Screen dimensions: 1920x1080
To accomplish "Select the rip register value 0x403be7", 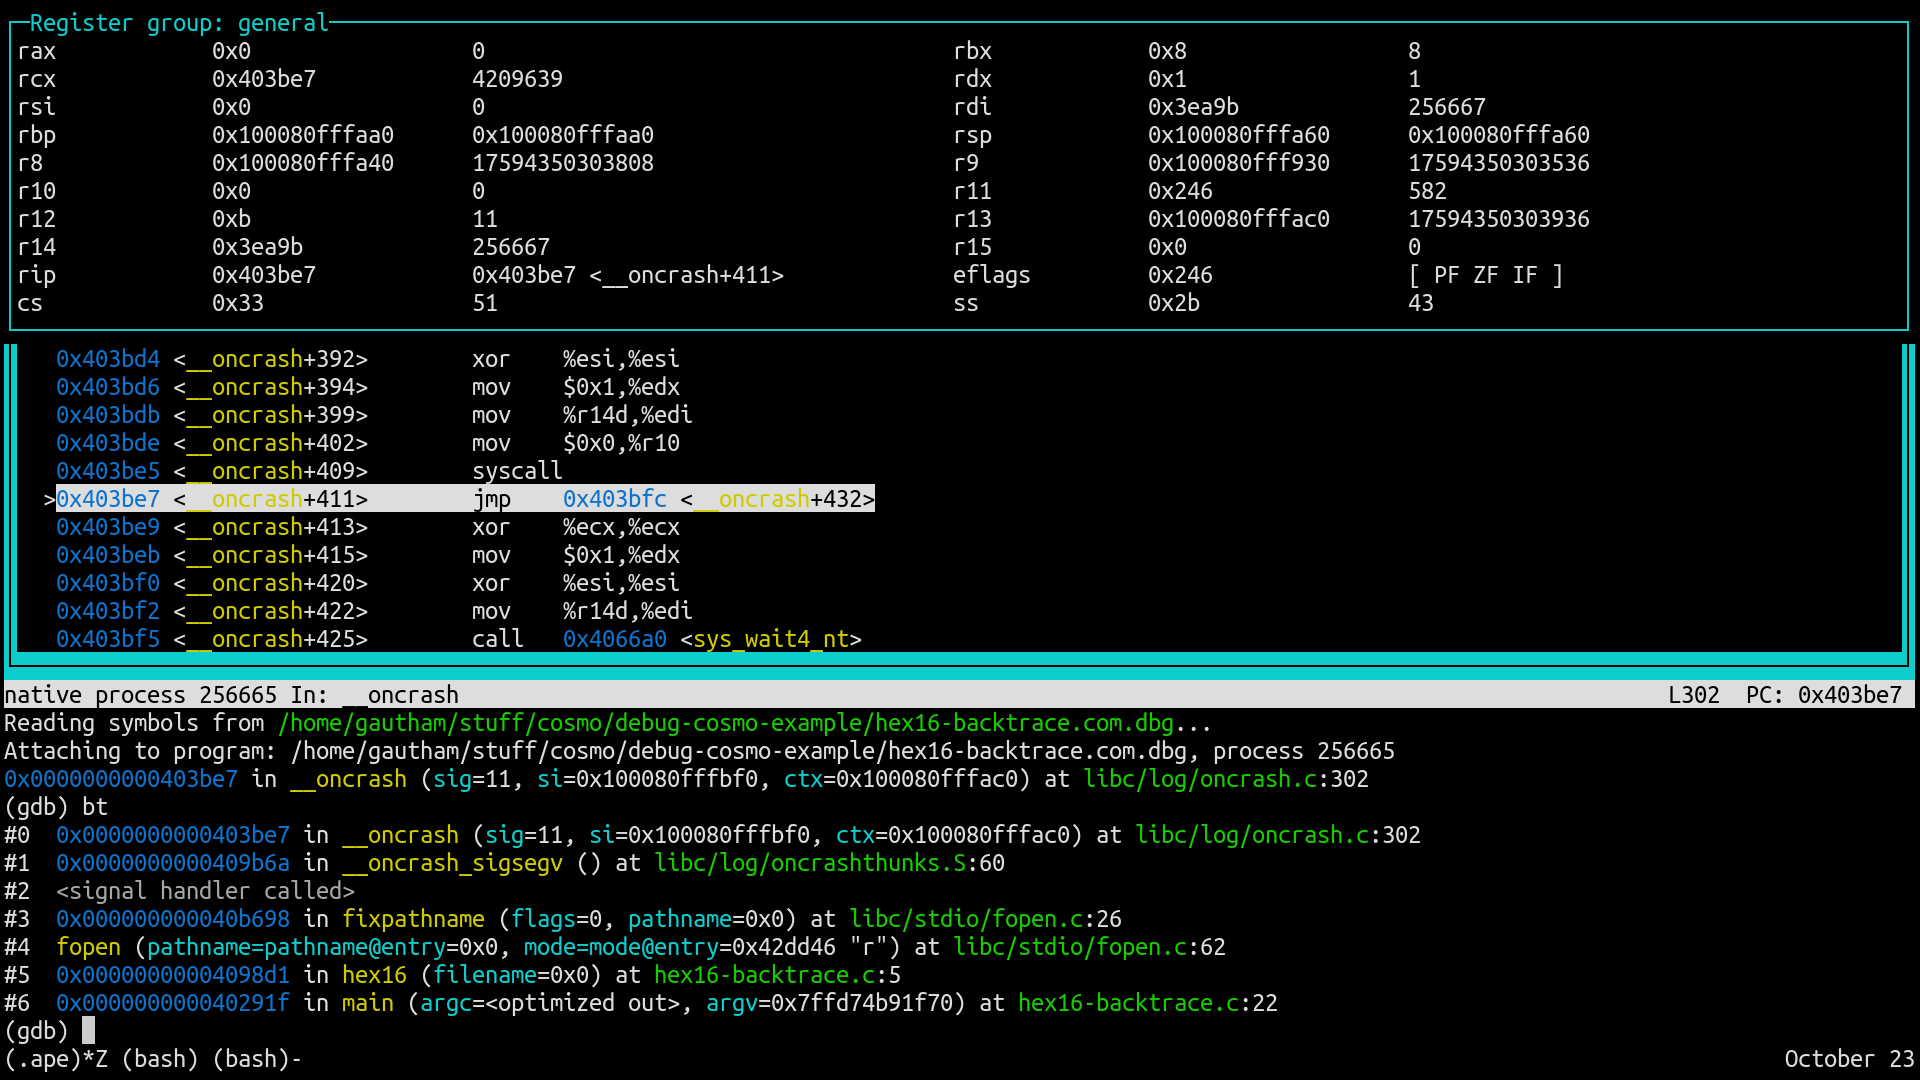I will click(264, 275).
